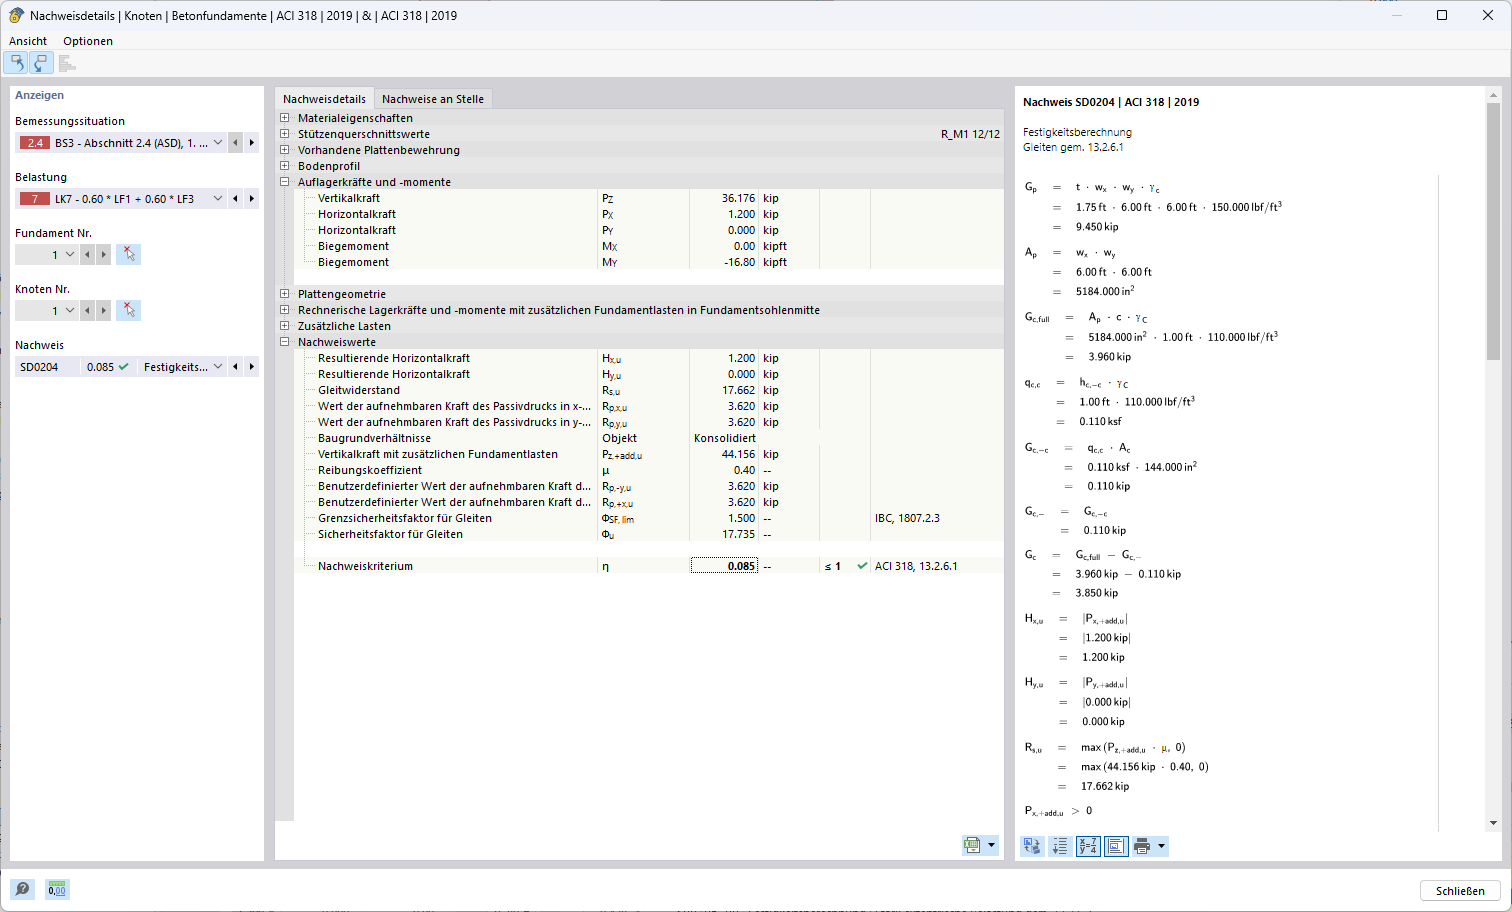Open the print dropdown arrow in formula panel
1512x912 pixels.
pos(1161,845)
